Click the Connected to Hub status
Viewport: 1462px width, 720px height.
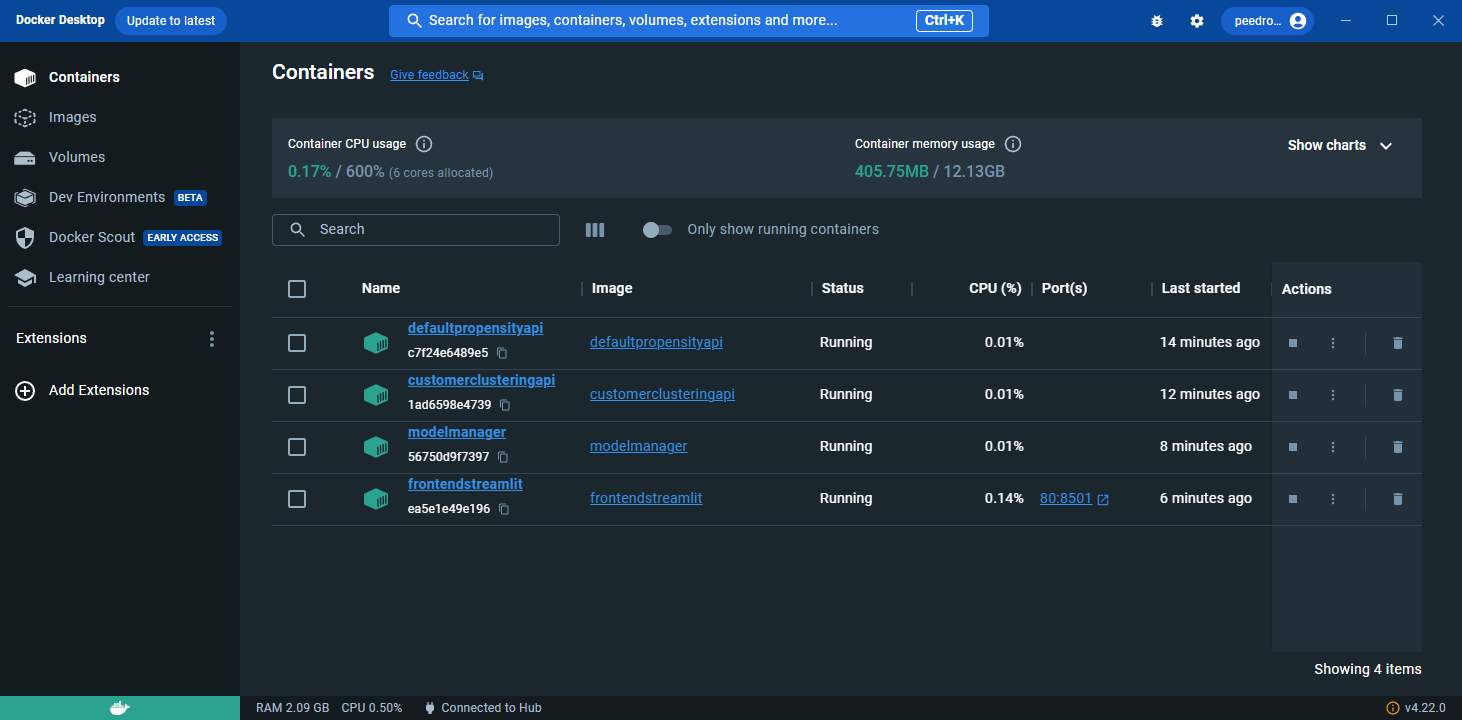482,708
